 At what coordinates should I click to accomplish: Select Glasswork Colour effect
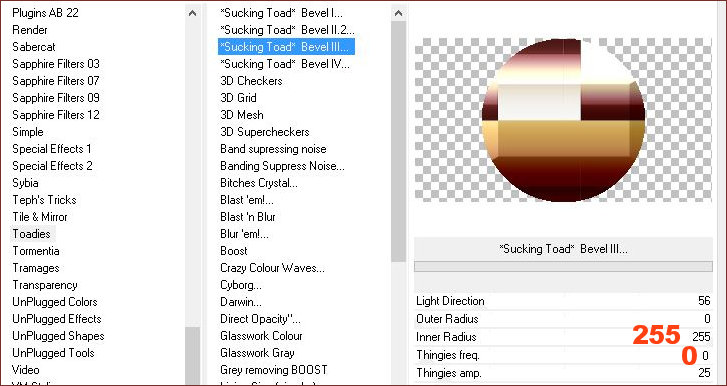coord(261,336)
